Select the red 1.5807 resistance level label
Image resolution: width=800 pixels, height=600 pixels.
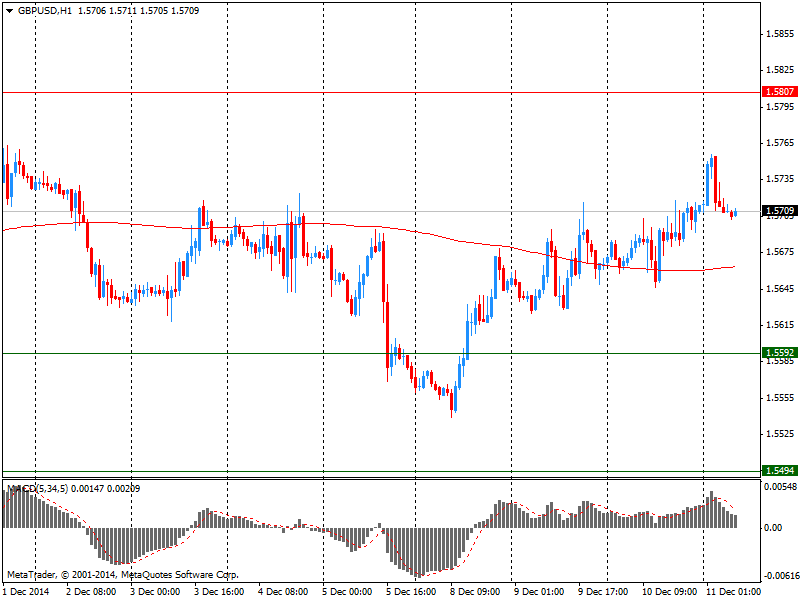(780, 91)
